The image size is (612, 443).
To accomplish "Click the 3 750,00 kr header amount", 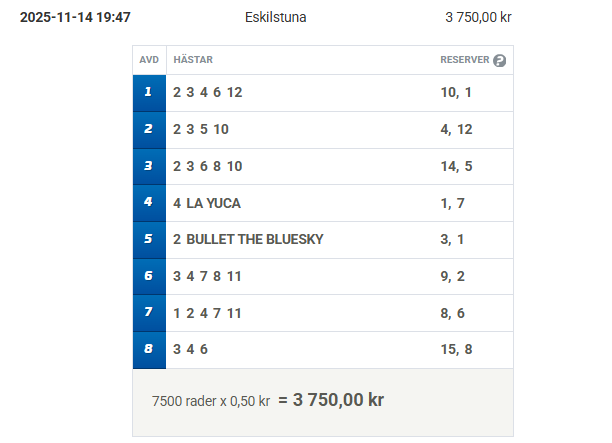I will pyautogui.click(x=478, y=18).
